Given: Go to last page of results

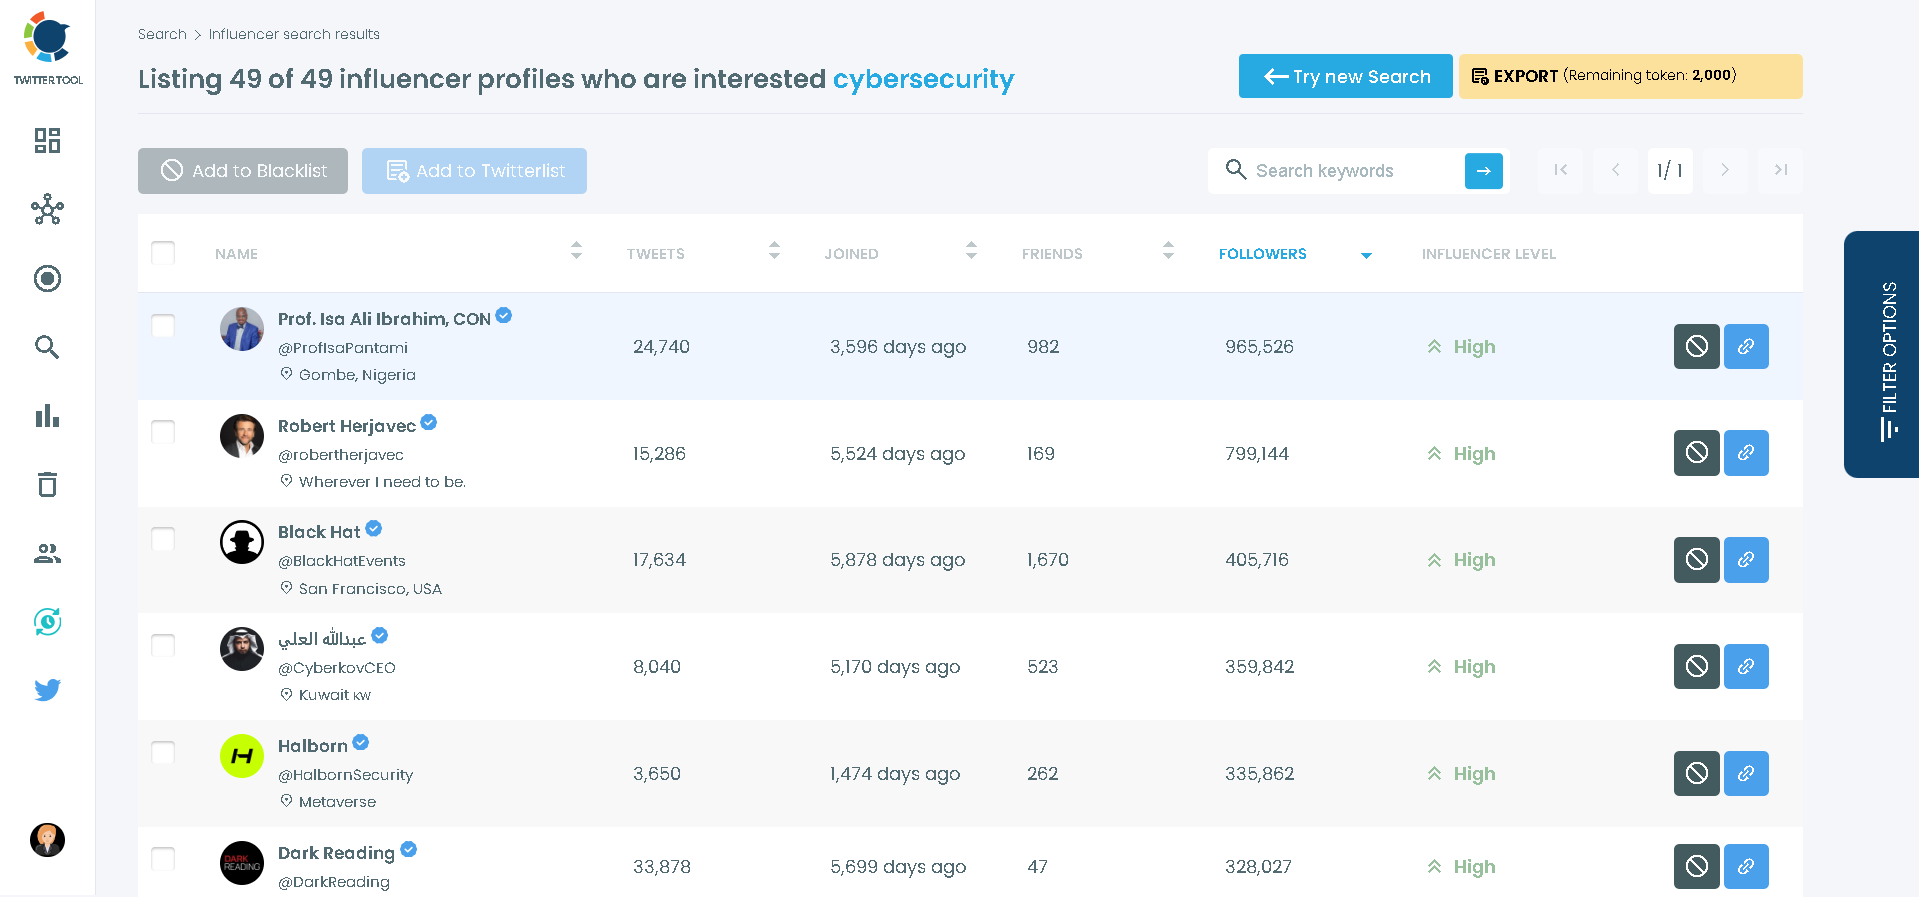Looking at the screenshot, I should 1780,170.
